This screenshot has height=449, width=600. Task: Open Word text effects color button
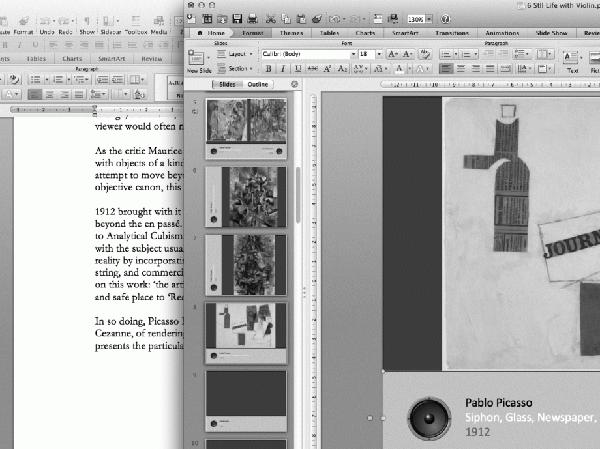[11, 94]
